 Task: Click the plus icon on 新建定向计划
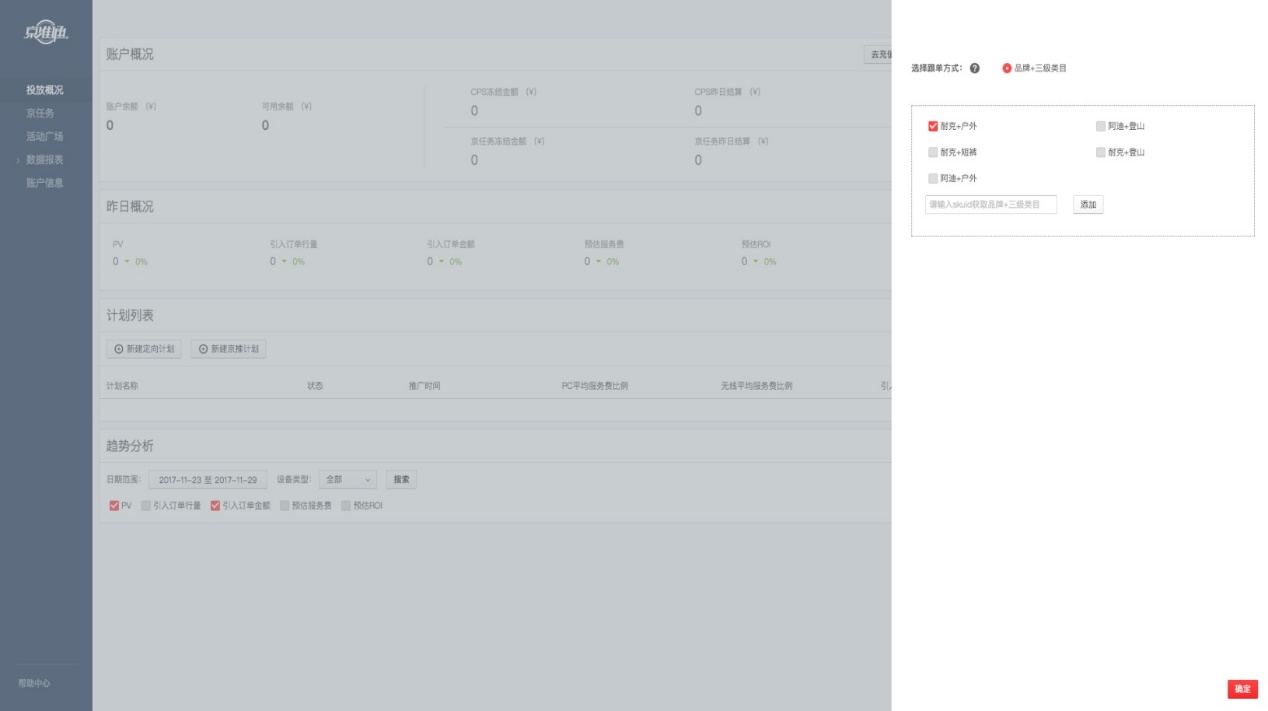point(119,349)
